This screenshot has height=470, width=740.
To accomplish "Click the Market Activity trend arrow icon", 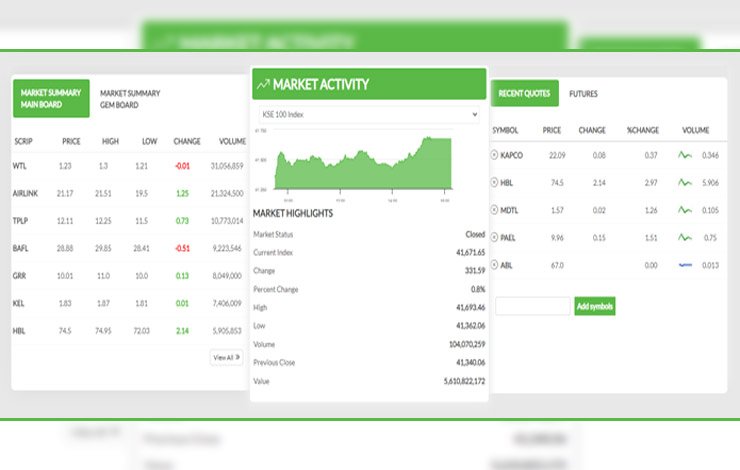I will [x=263, y=85].
